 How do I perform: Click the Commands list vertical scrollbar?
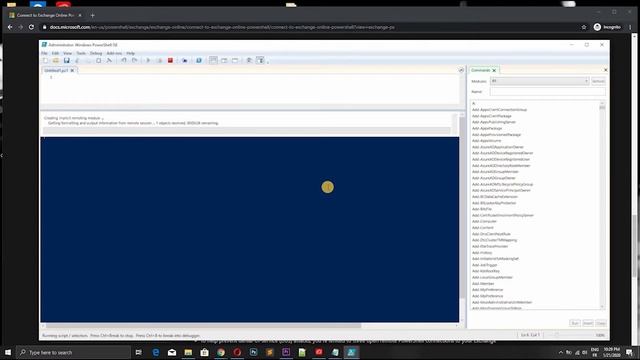click(602, 205)
